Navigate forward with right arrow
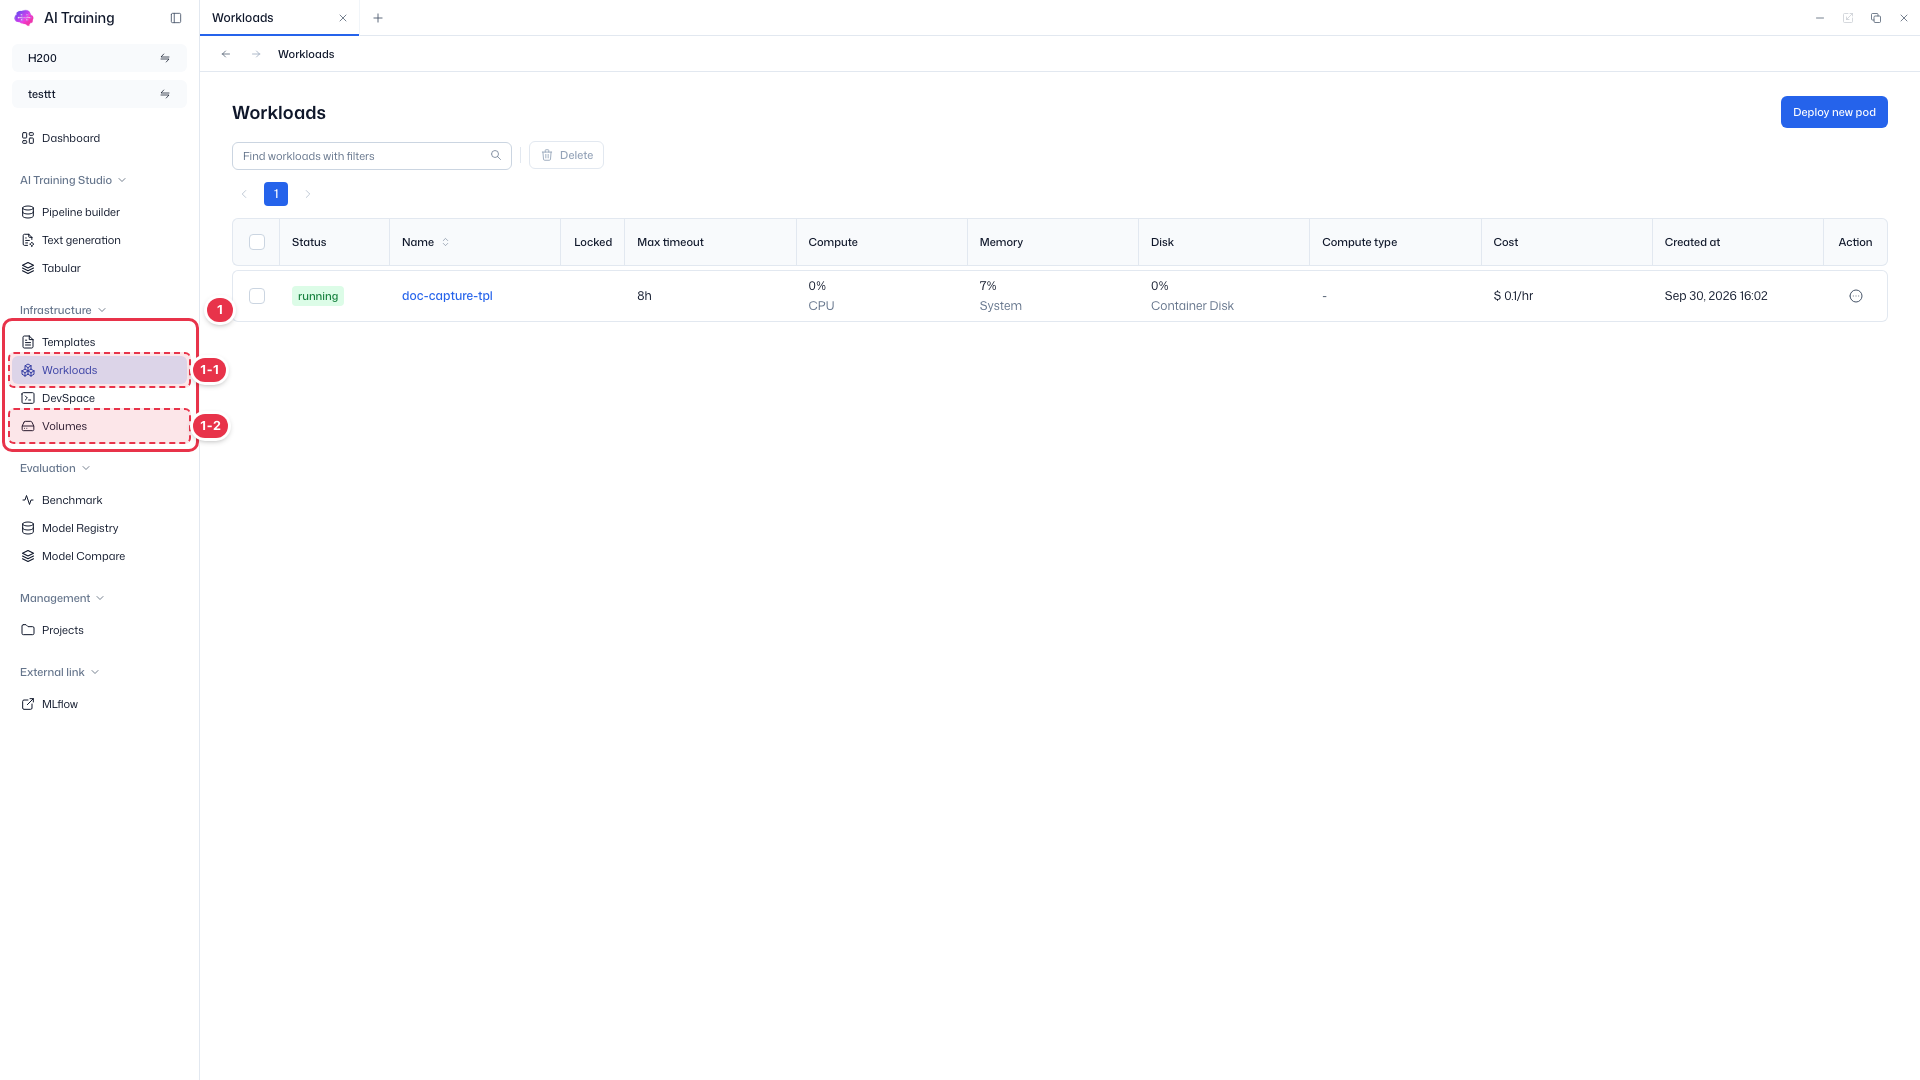The width and height of the screenshot is (1920, 1080). pos(256,54)
